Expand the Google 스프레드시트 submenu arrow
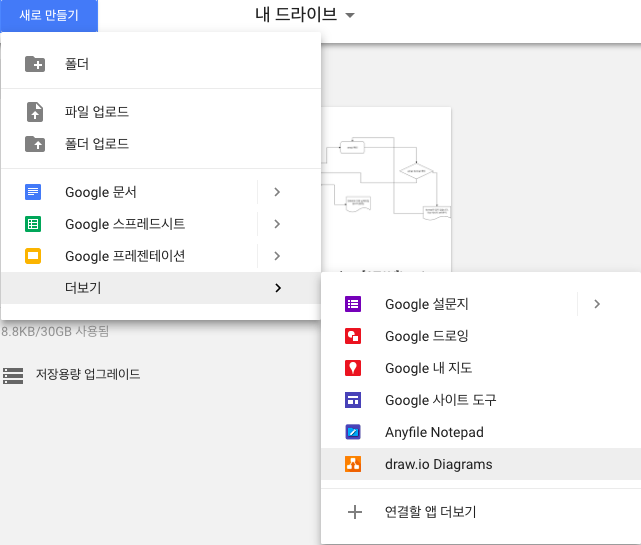Image resolution: width=641 pixels, height=545 pixels. [277, 224]
